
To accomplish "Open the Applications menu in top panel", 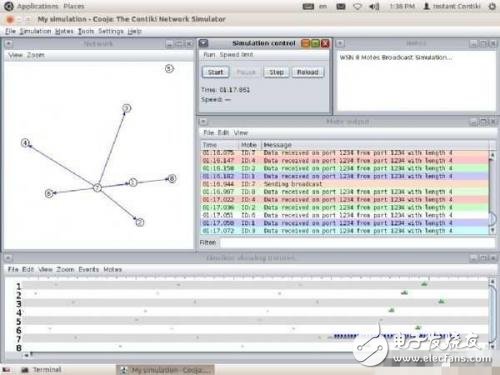I will pos(37,6).
